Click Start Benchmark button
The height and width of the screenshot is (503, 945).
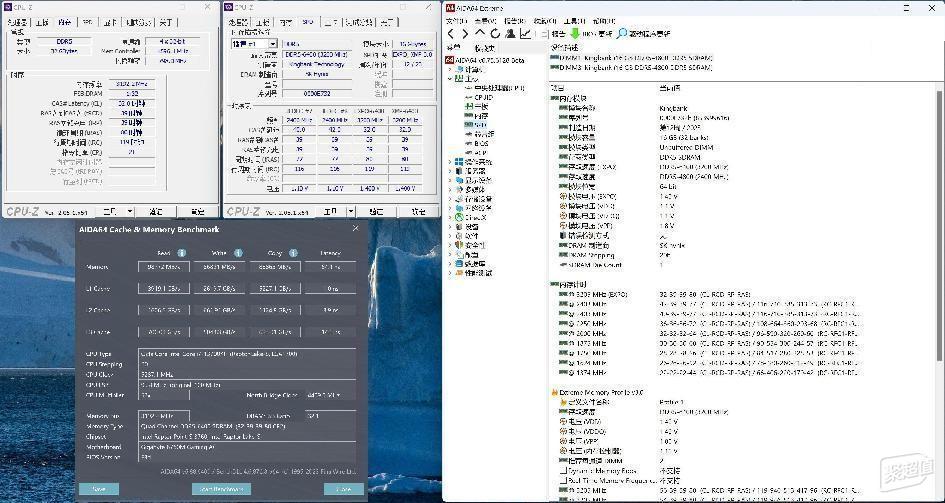pos(221,489)
